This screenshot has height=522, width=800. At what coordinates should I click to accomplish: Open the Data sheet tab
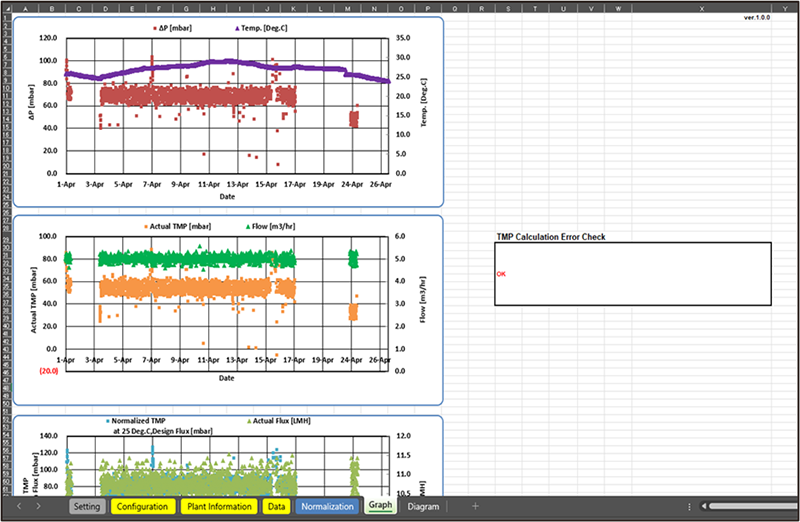(x=276, y=507)
